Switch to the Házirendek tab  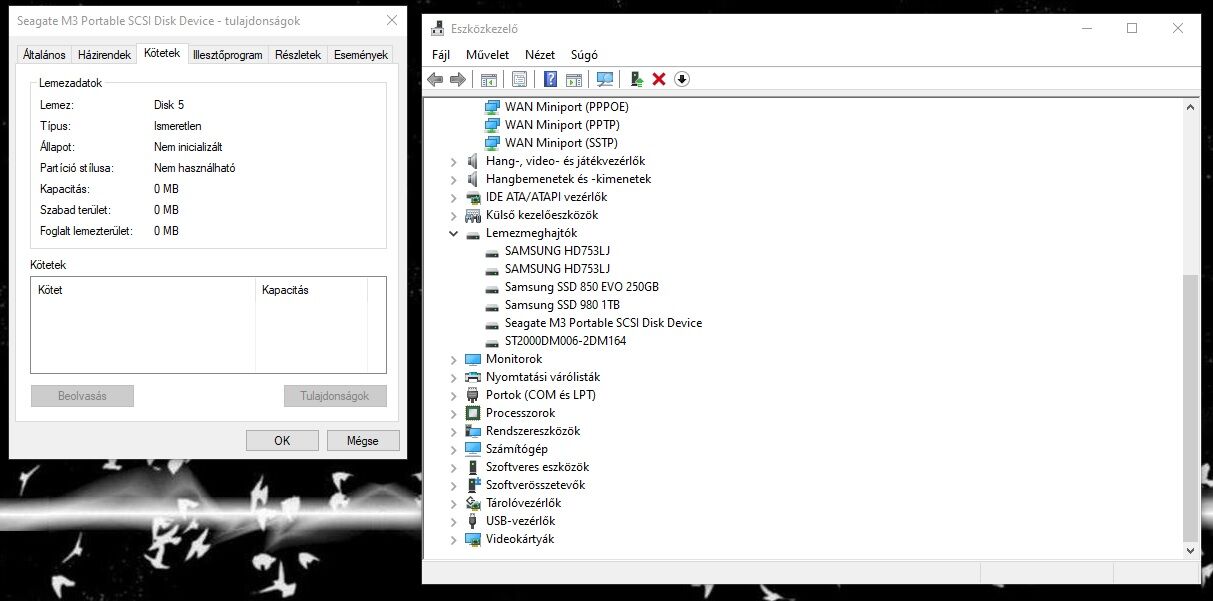105,55
